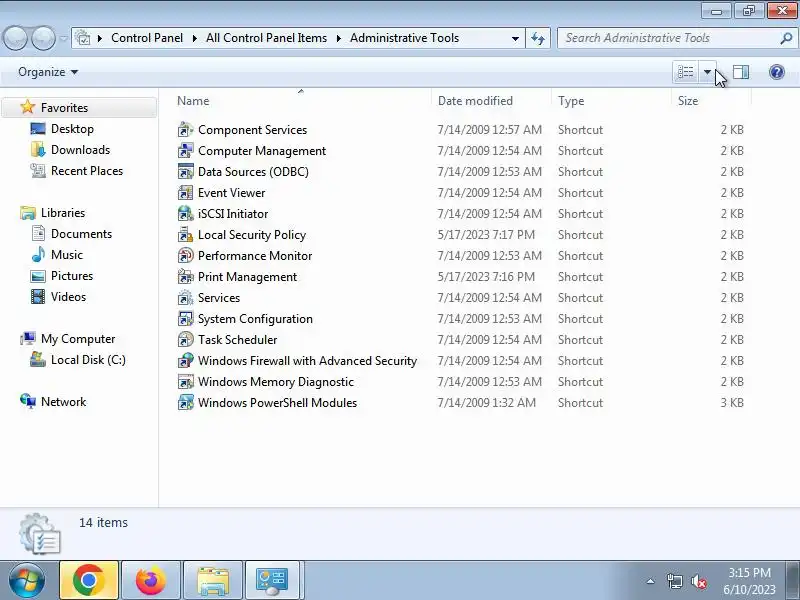The width and height of the screenshot is (800, 600).
Task: Open the address bar history dropdown
Action: (x=515, y=38)
